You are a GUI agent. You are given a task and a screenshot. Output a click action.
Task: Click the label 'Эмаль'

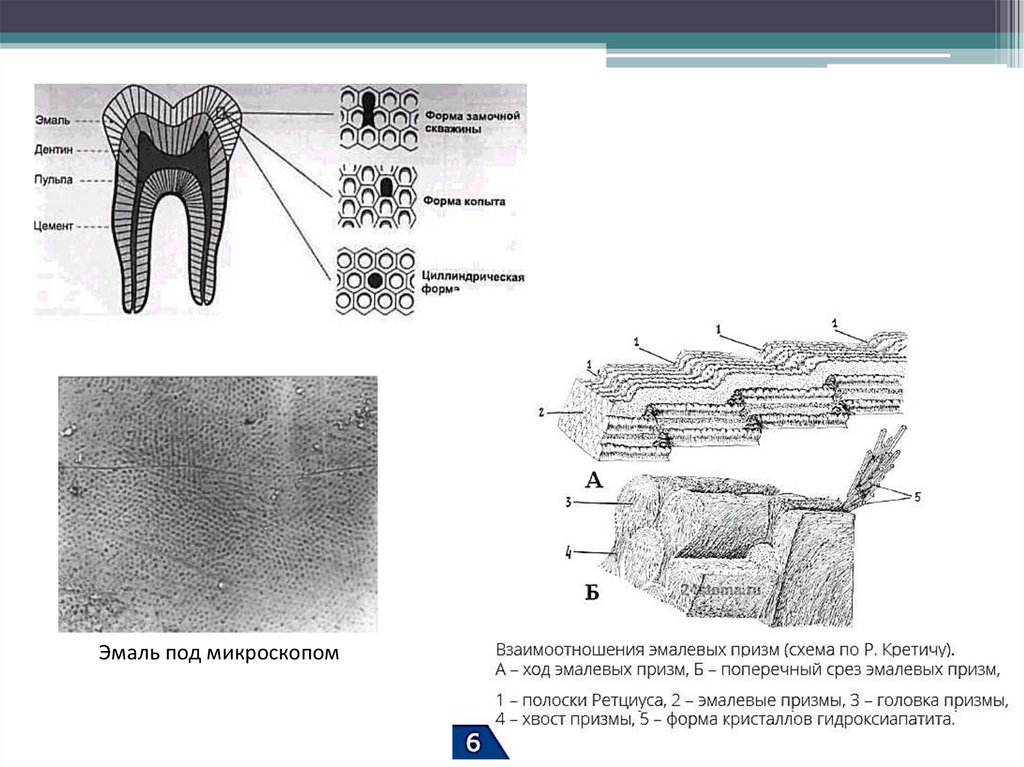click(53, 120)
